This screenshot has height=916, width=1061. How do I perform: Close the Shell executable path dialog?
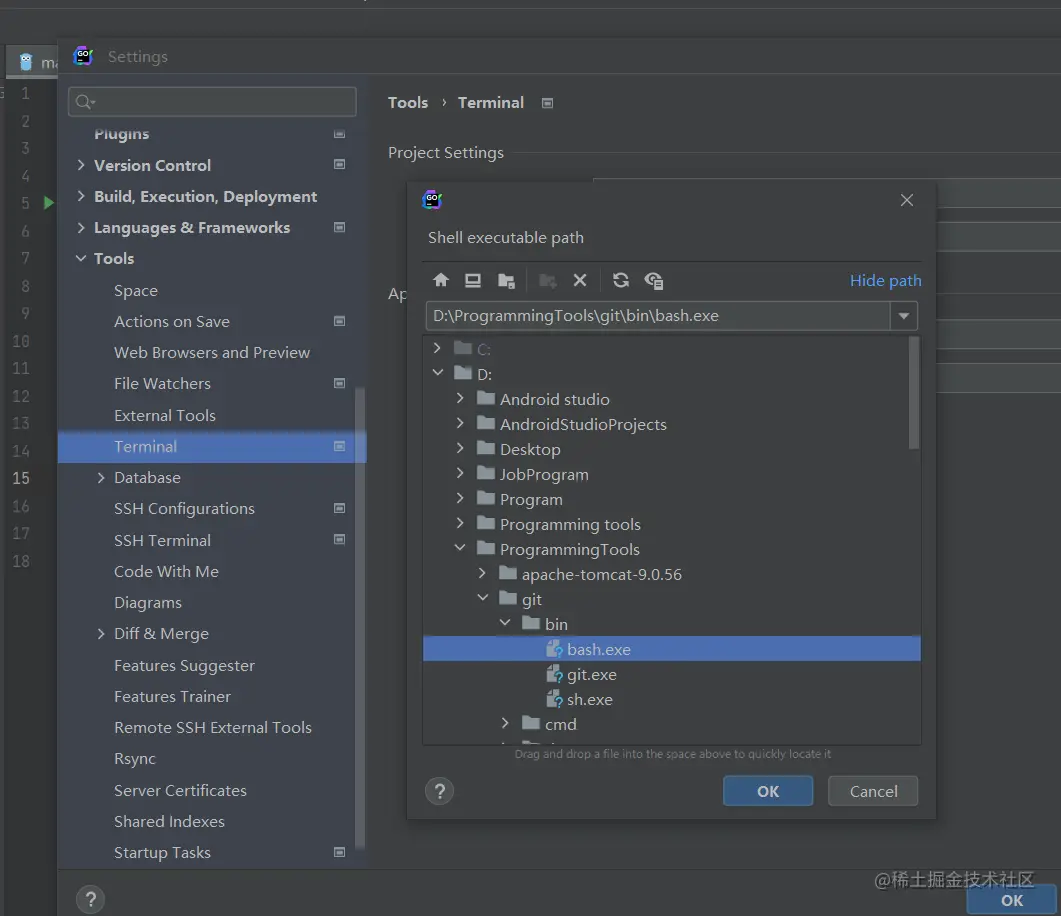[x=907, y=200]
